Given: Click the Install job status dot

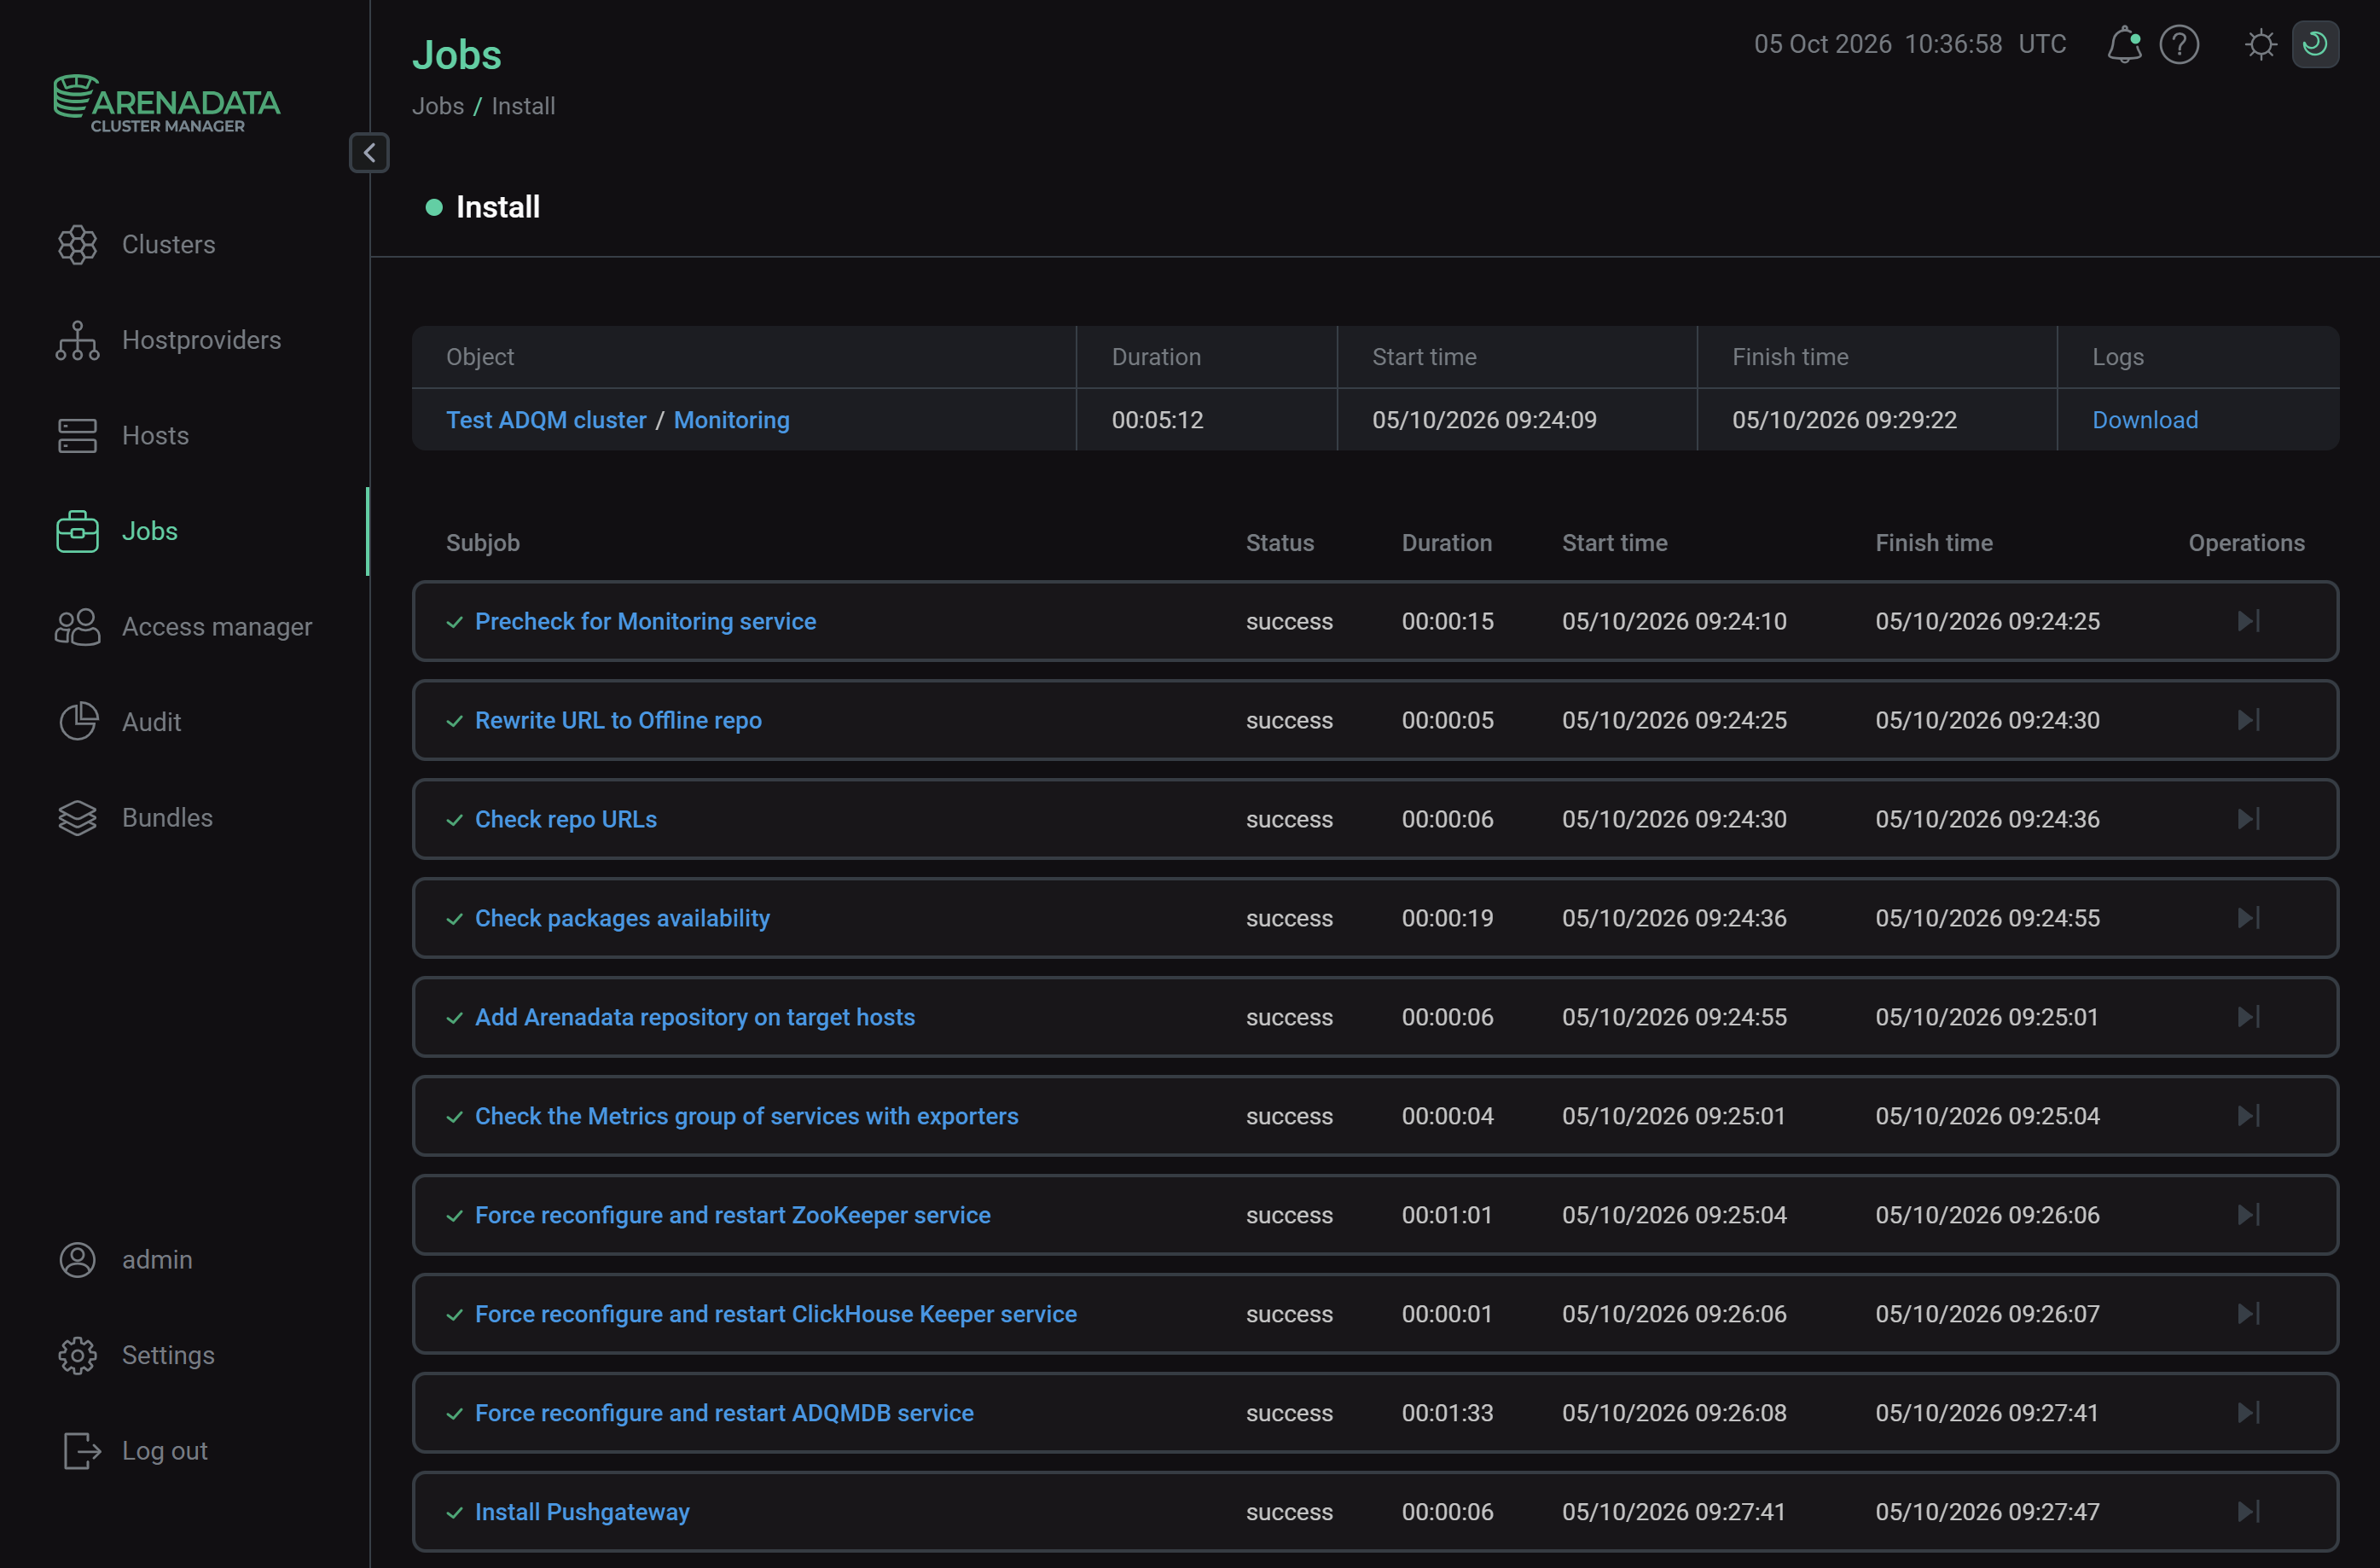Looking at the screenshot, I should pyautogui.click(x=434, y=208).
